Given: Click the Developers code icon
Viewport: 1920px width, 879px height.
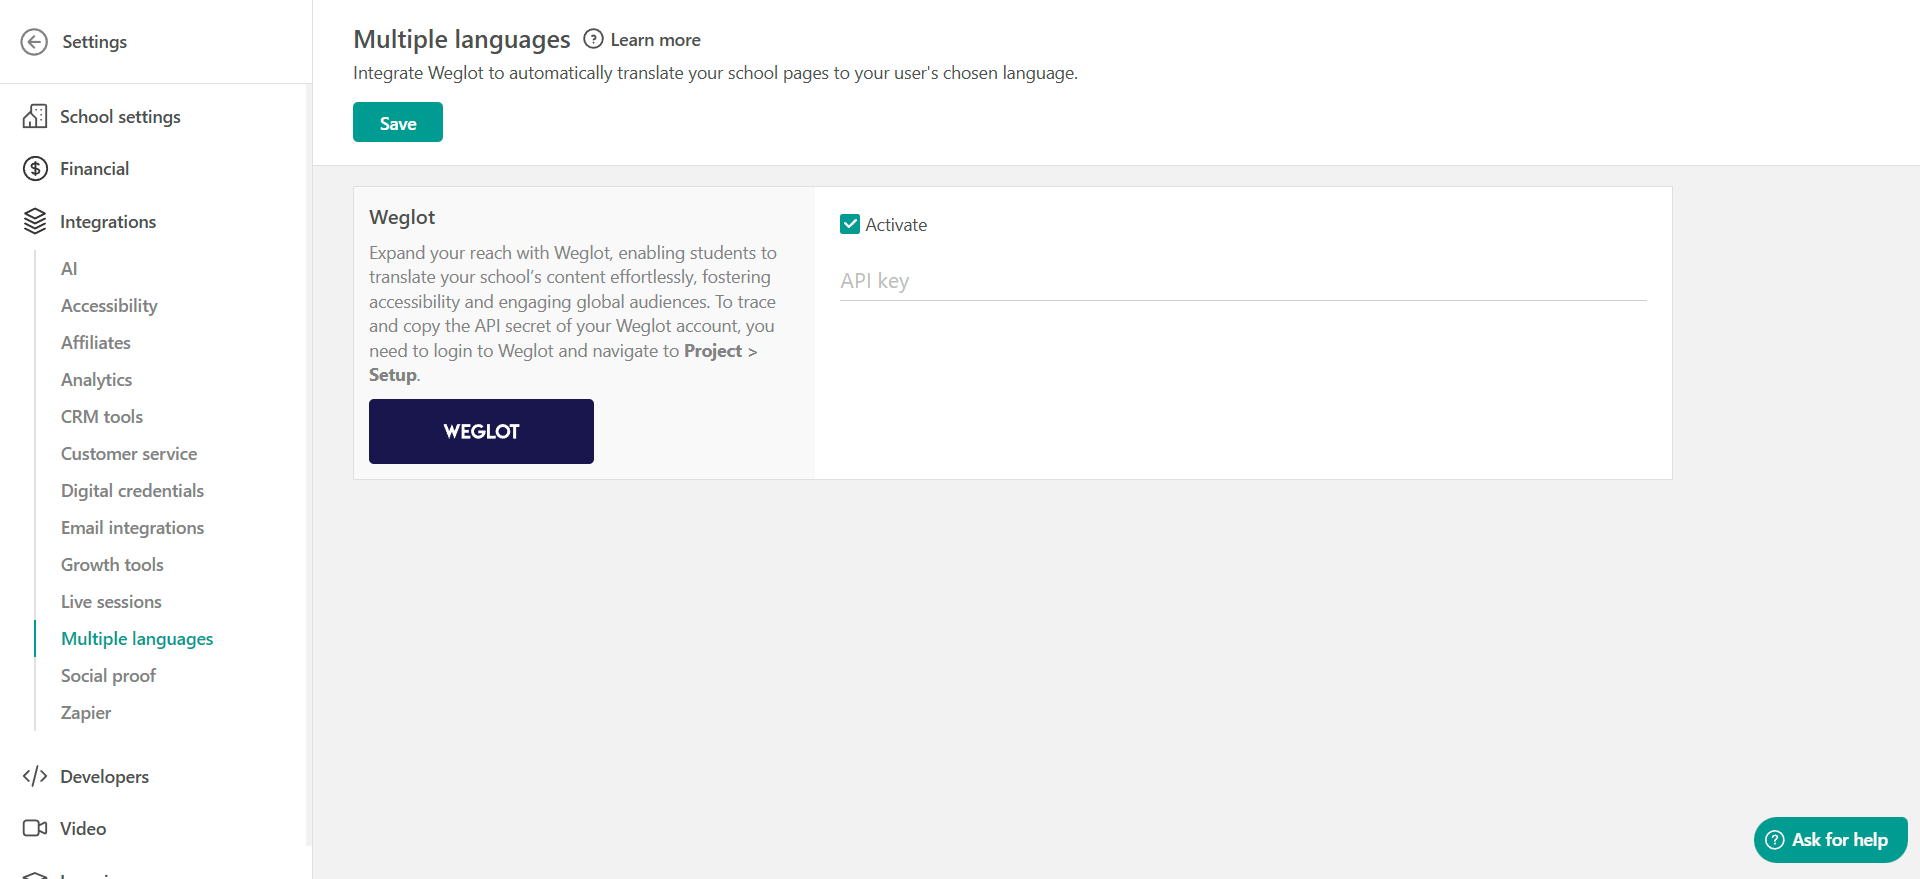Looking at the screenshot, I should pyautogui.click(x=35, y=777).
